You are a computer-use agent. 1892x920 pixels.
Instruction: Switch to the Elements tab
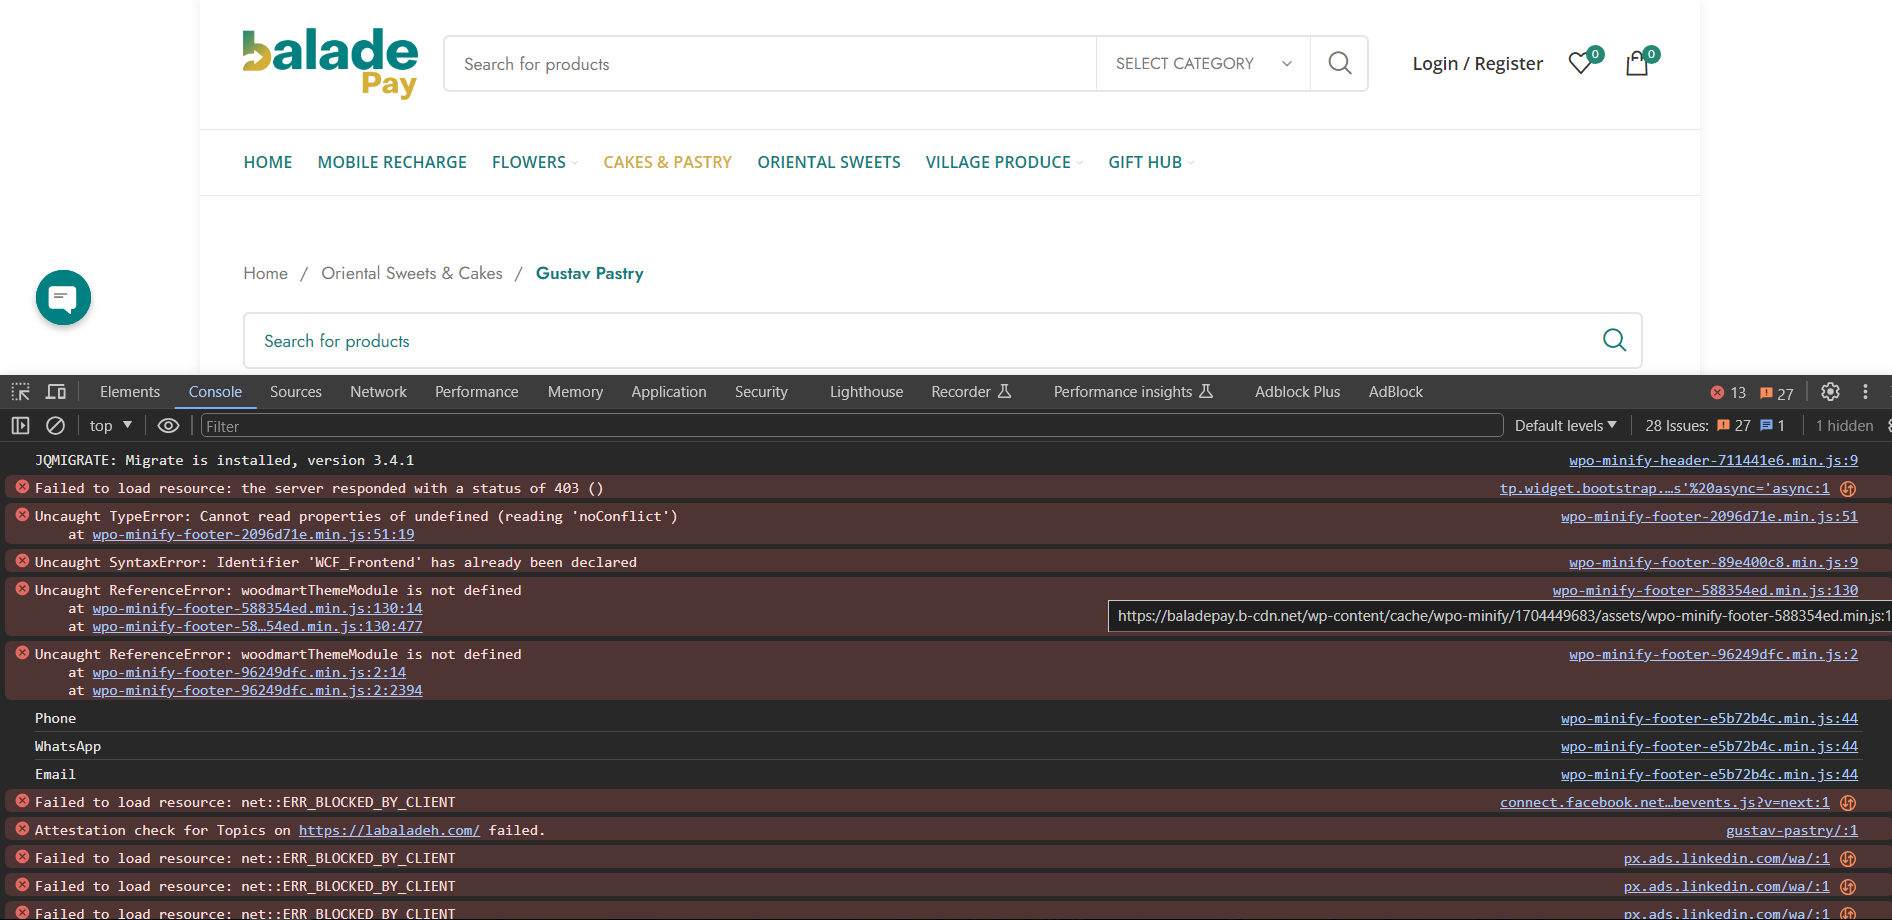tap(130, 392)
